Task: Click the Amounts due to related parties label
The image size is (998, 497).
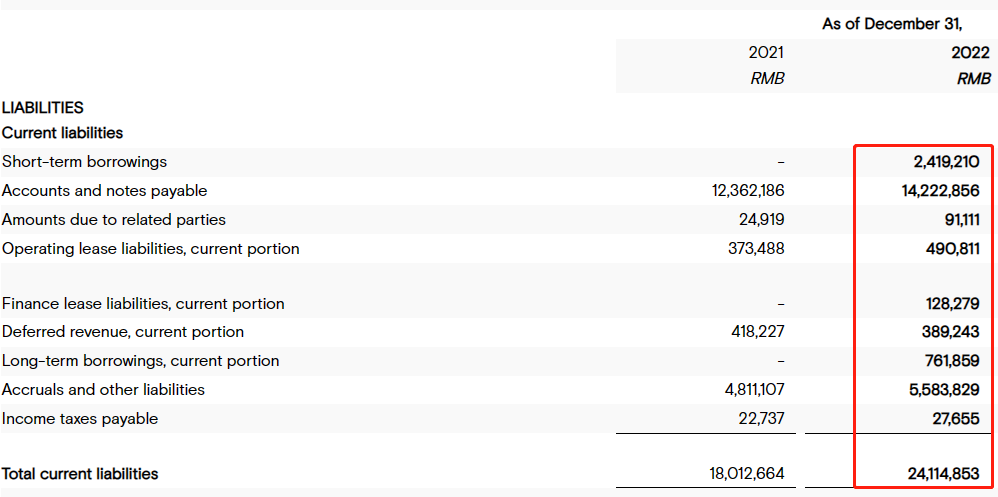Action: click(x=114, y=220)
